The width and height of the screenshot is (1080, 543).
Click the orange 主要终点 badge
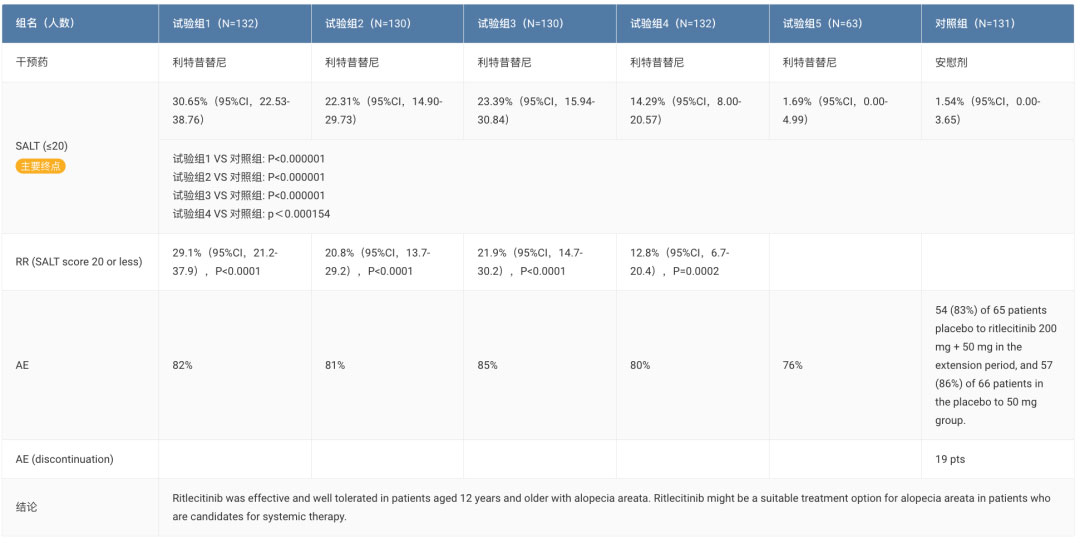pyautogui.click(x=40, y=166)
